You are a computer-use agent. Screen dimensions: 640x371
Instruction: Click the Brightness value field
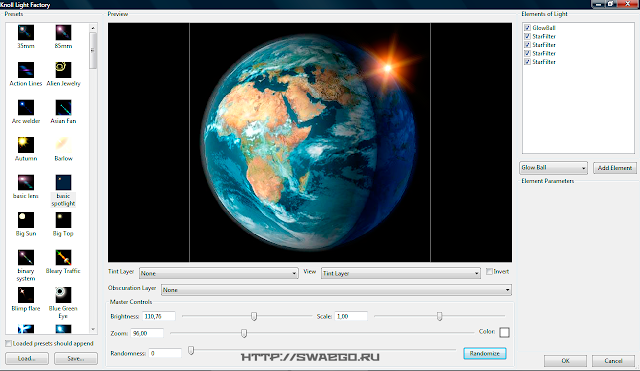click(x=159, y=316)
